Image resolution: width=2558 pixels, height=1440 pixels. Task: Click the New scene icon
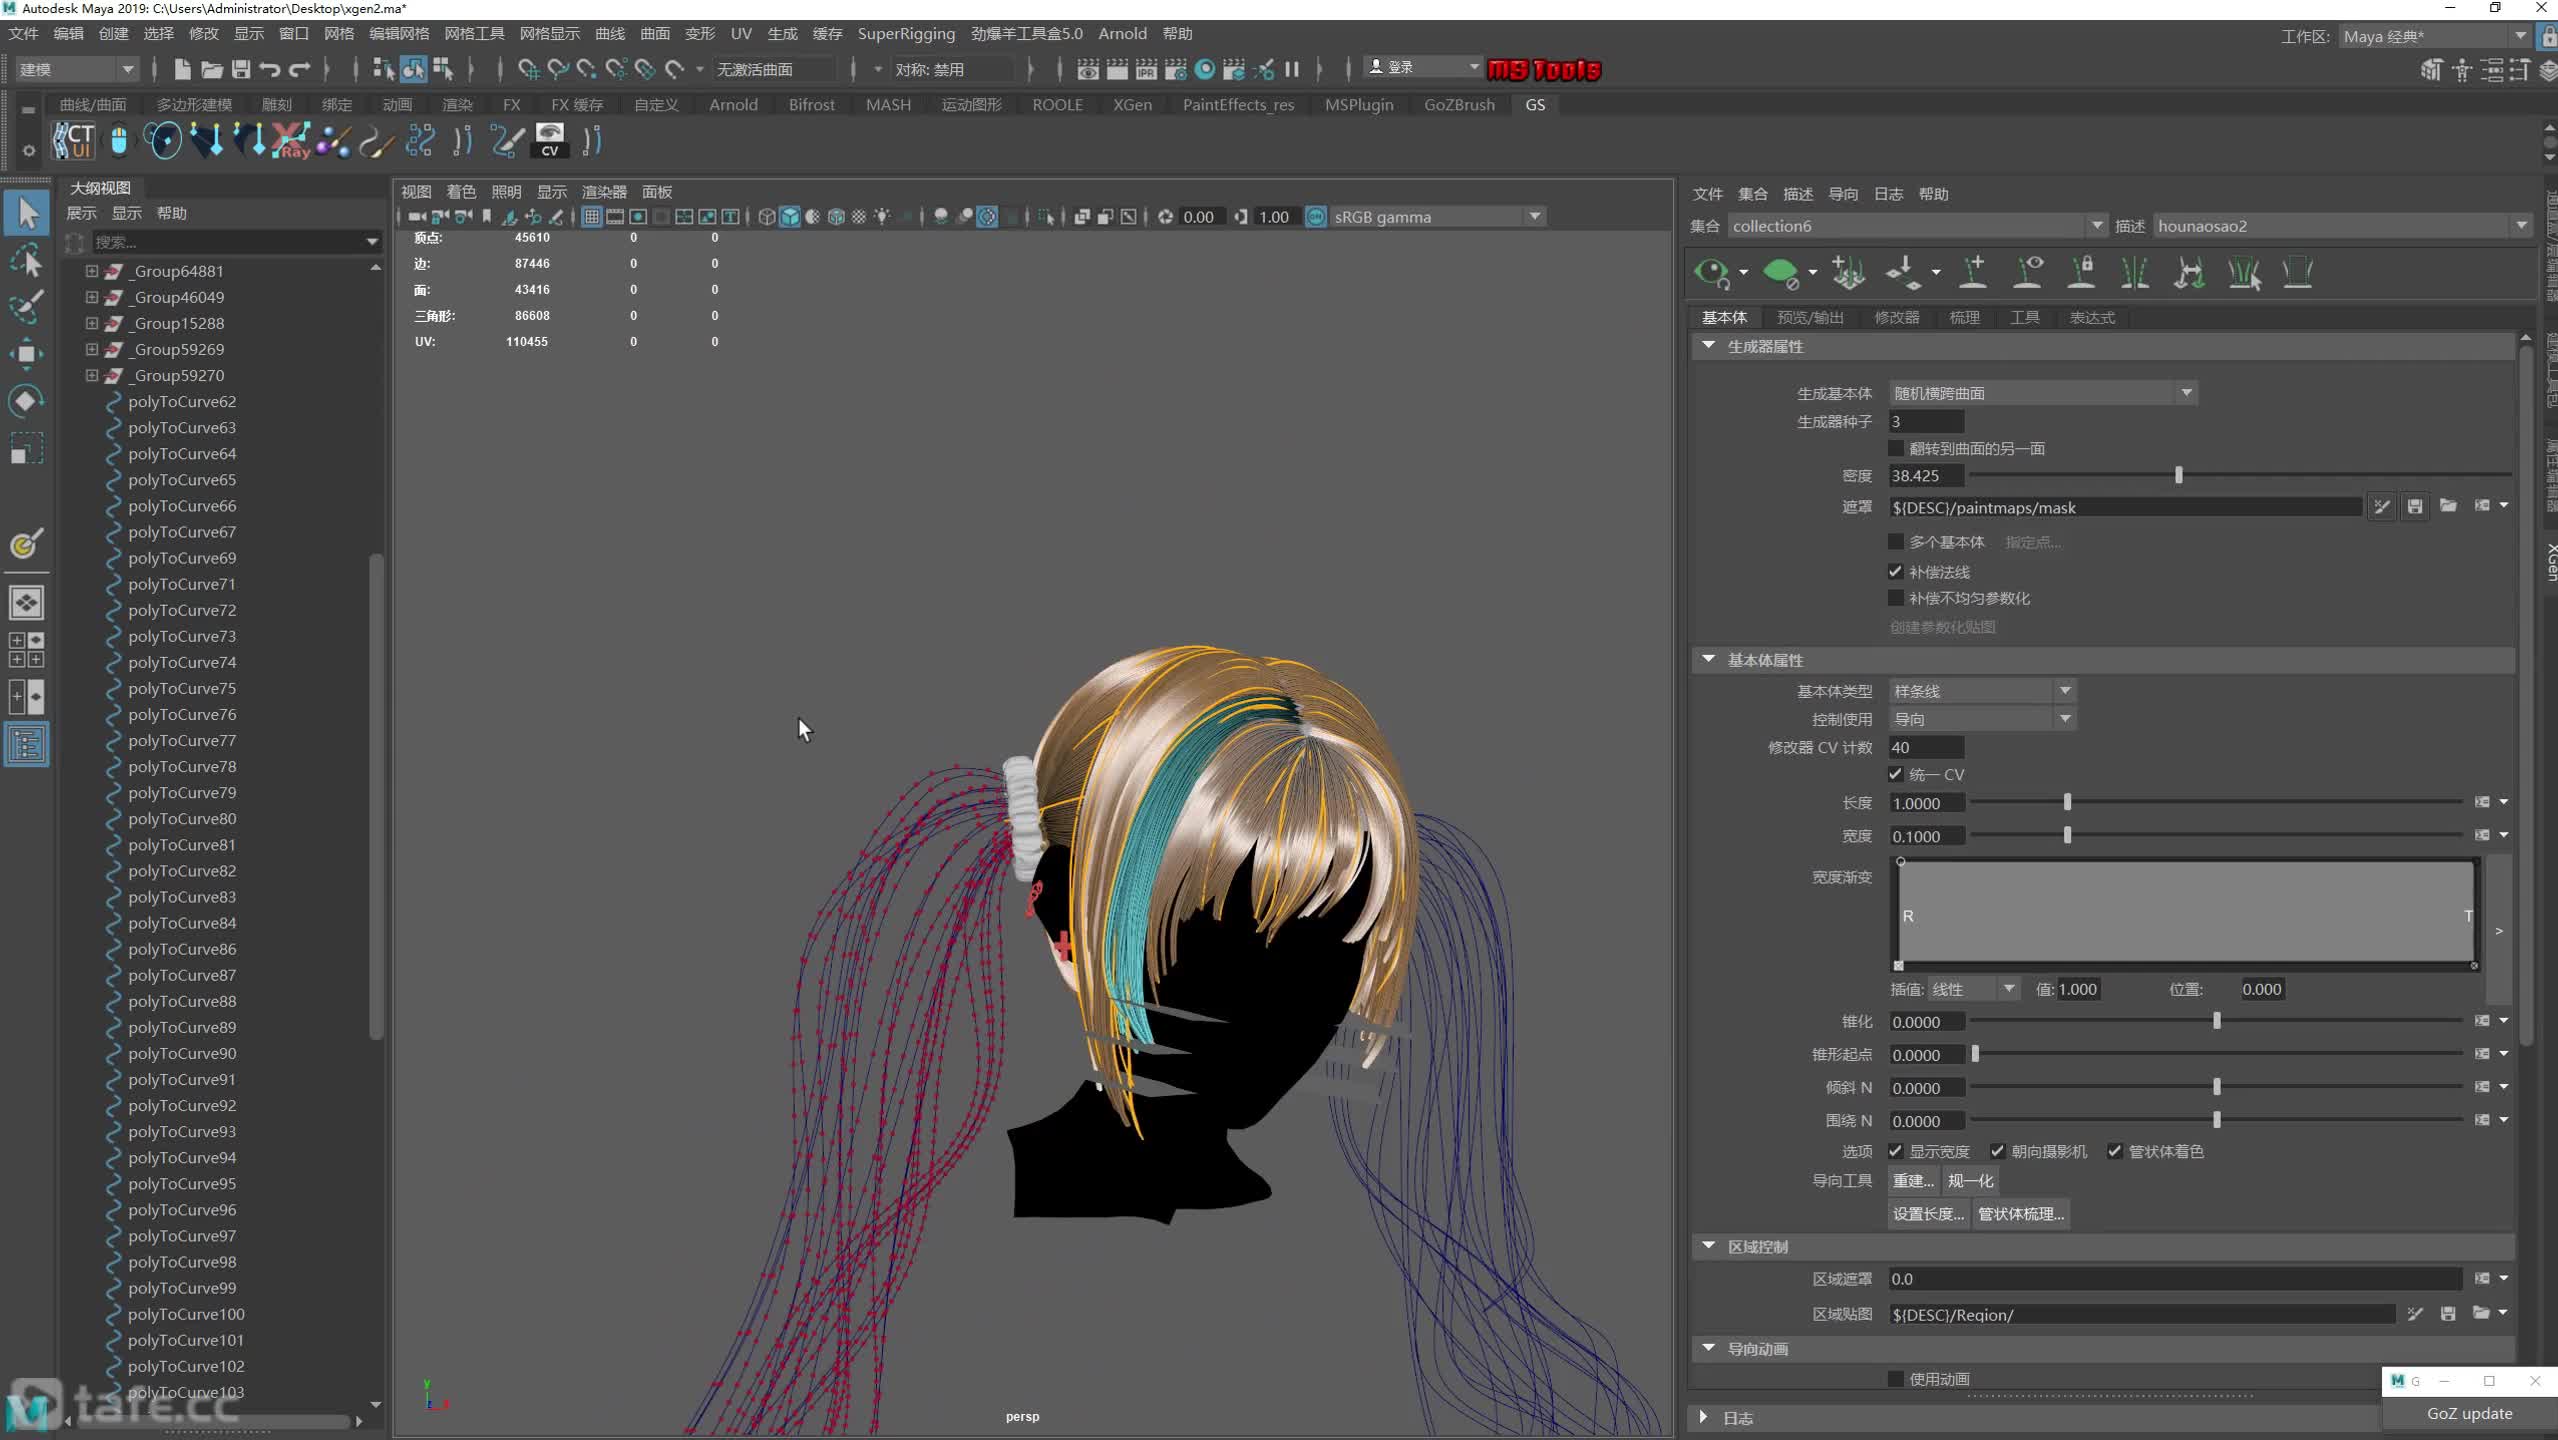coord(182,69)
